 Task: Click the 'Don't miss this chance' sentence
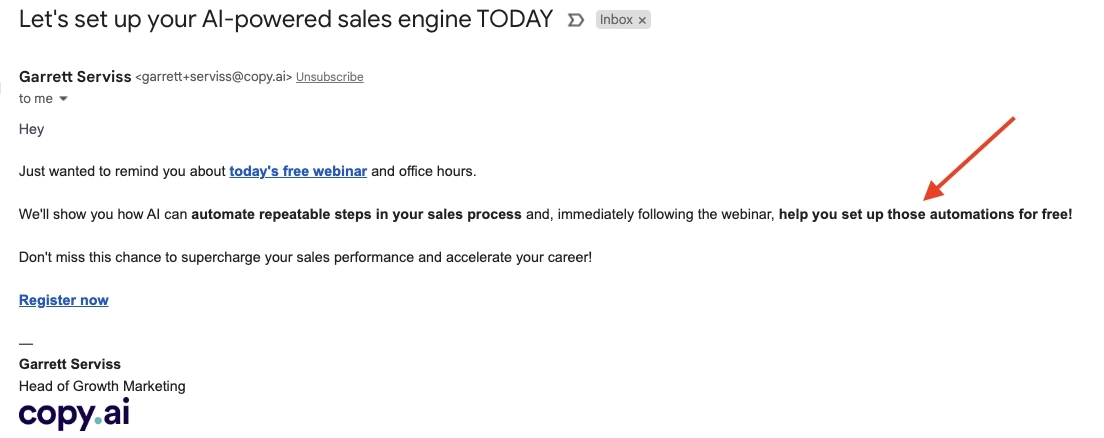[x=305, y=257]
